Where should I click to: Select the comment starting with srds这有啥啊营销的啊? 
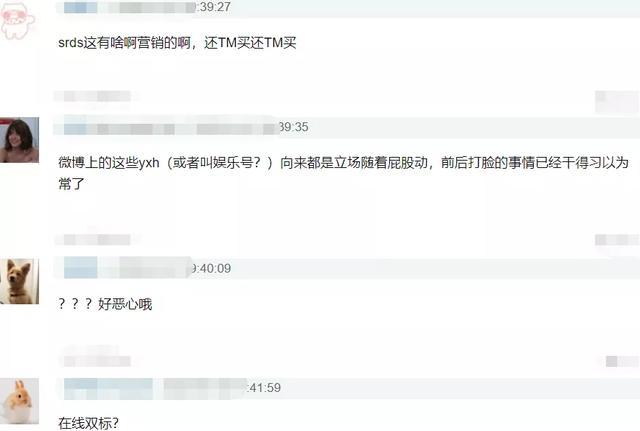click(x=177, y=42)
